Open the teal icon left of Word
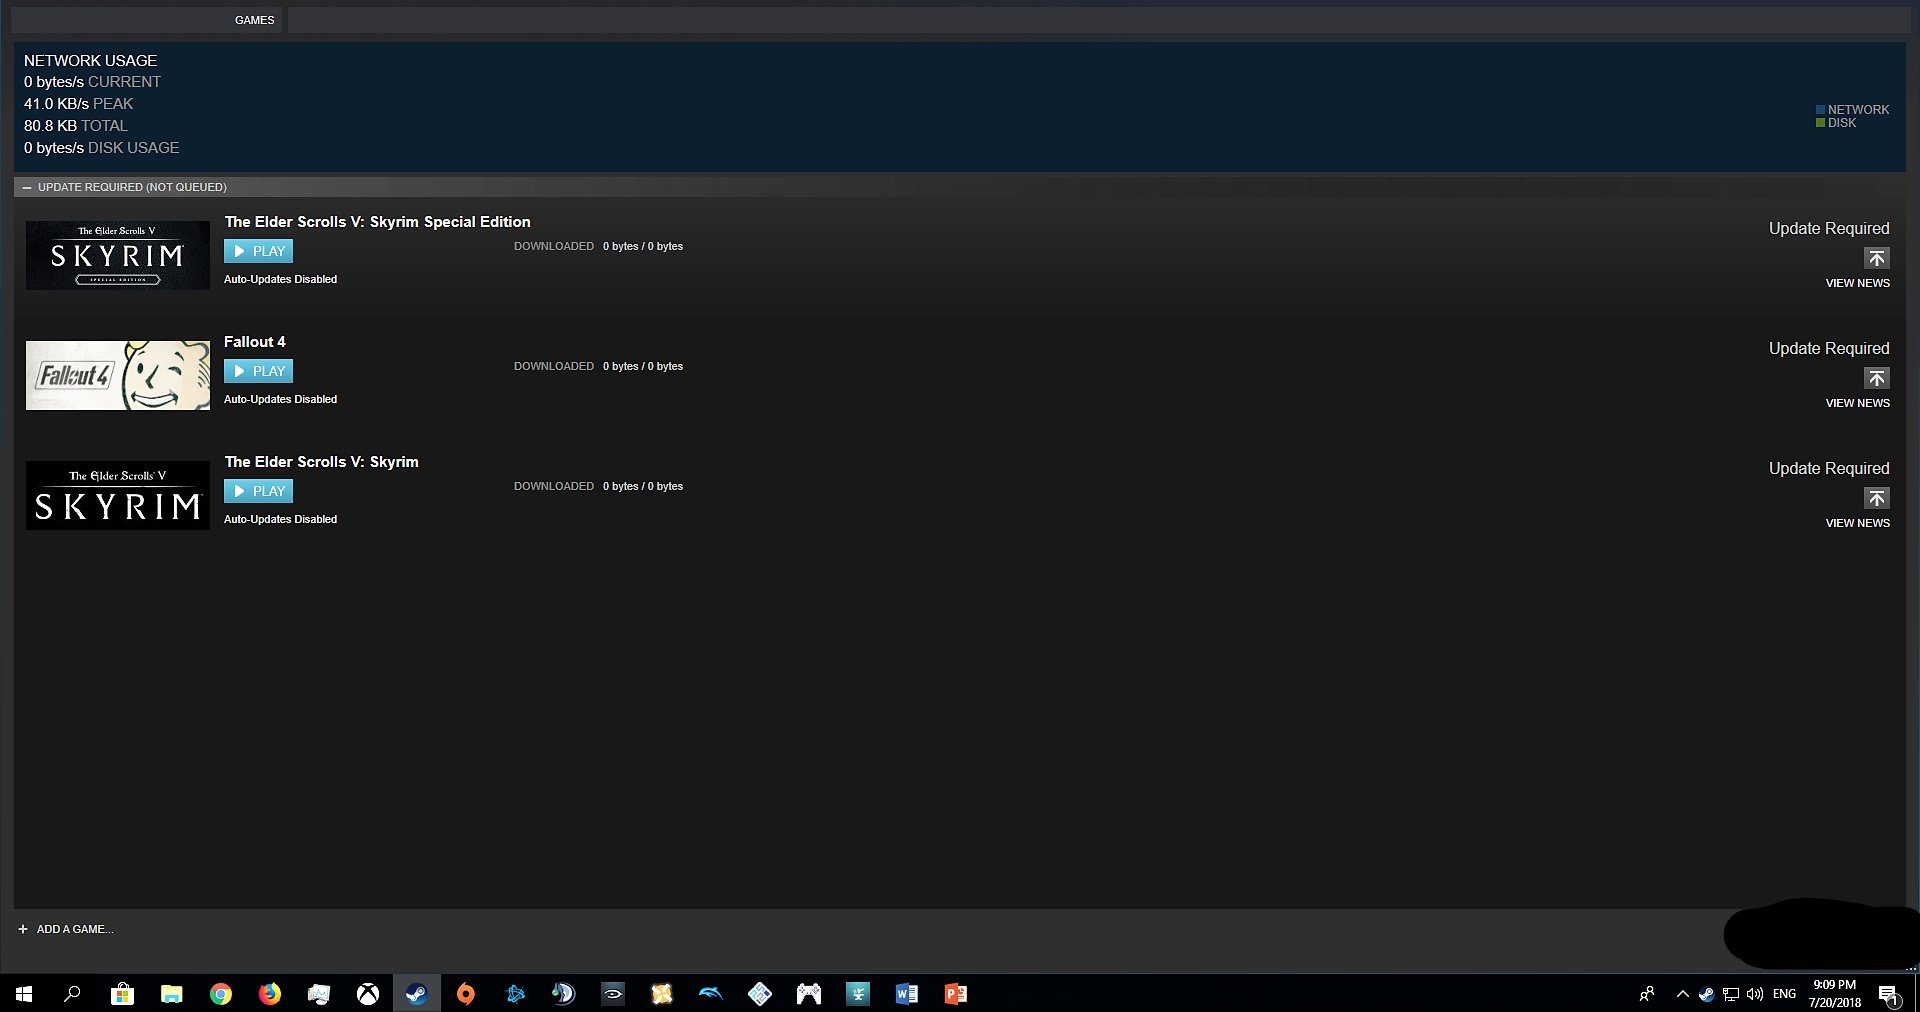 pyautogui.click(x=858, y=994)
